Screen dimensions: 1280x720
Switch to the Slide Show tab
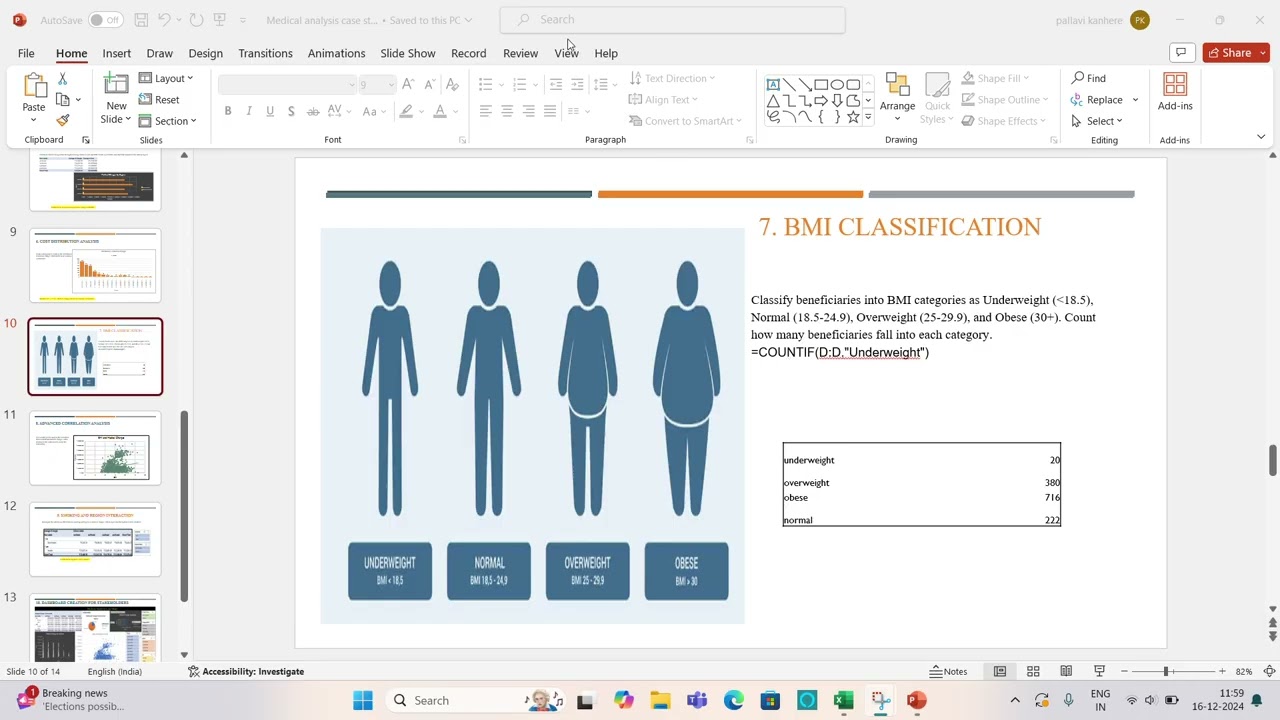pos(408,53)
